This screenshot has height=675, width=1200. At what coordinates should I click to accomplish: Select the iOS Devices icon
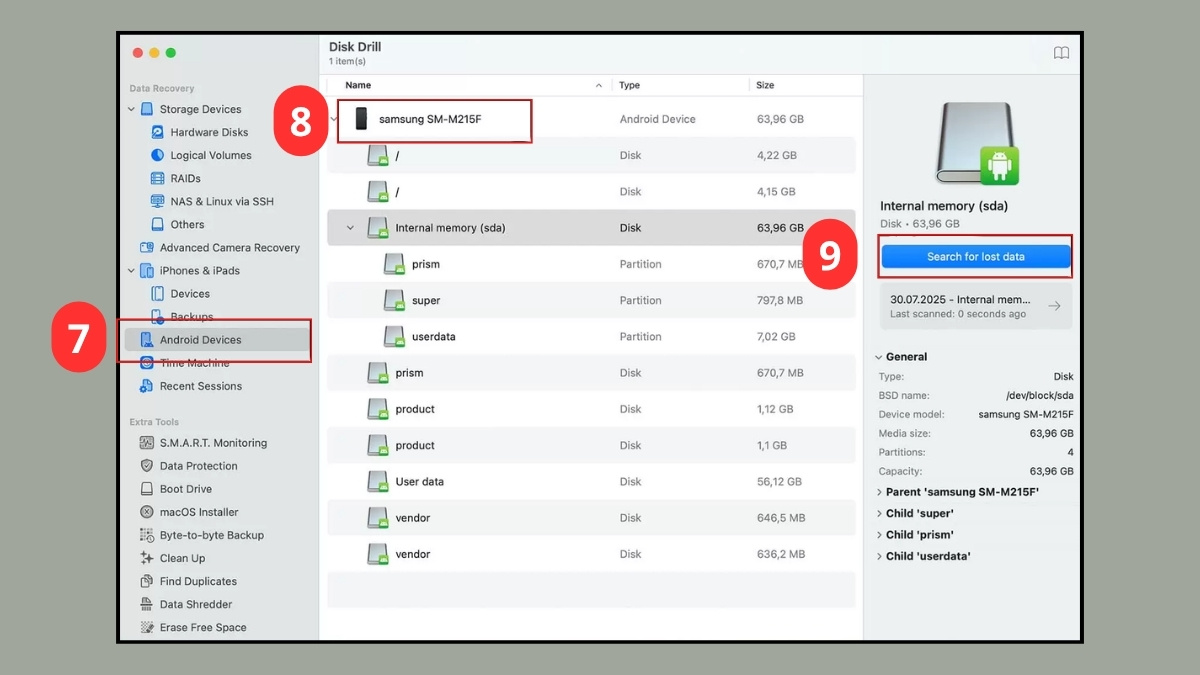157,293
